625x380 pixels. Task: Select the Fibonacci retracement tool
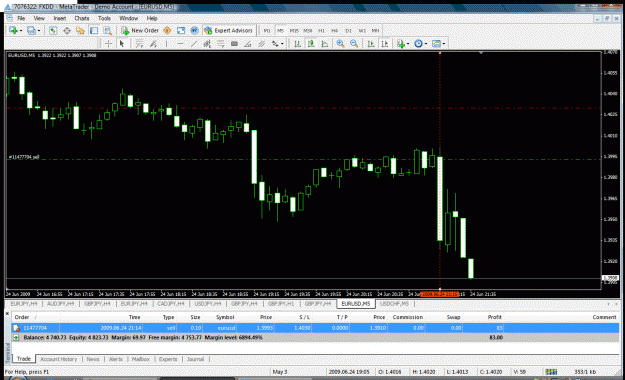(221, 44)
